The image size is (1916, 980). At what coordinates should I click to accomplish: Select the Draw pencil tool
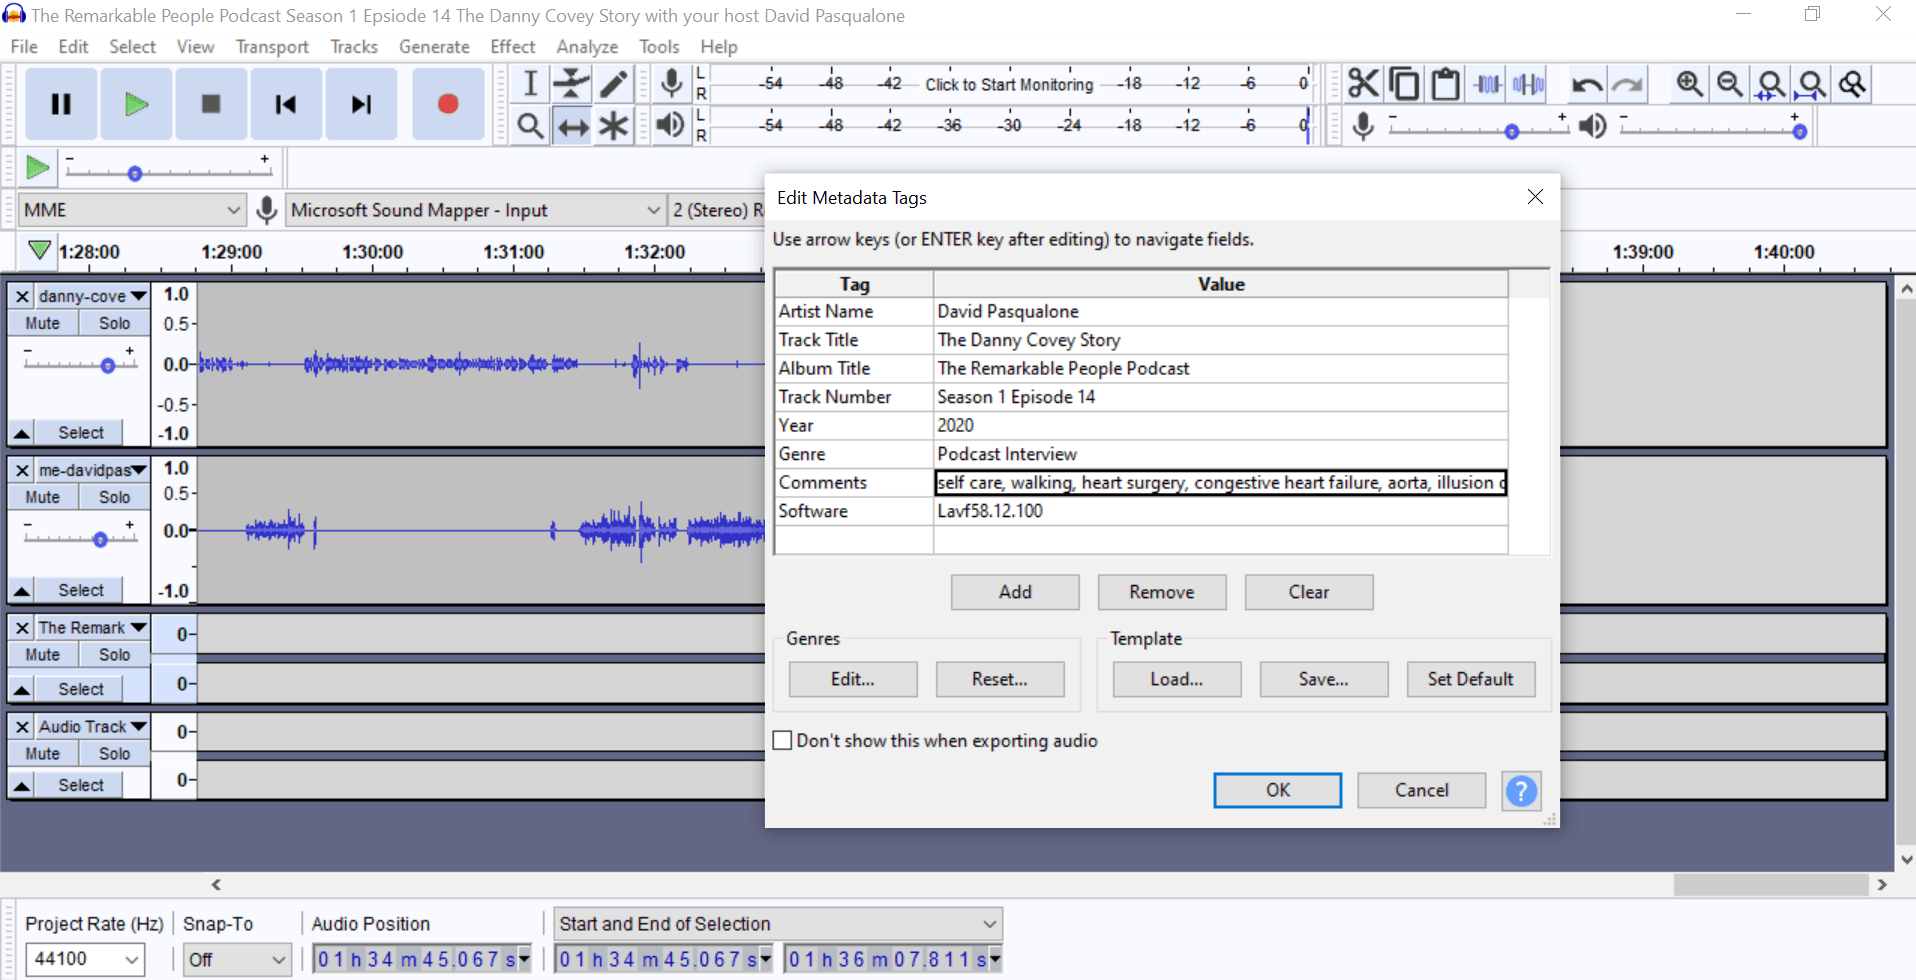click(614, 84)
